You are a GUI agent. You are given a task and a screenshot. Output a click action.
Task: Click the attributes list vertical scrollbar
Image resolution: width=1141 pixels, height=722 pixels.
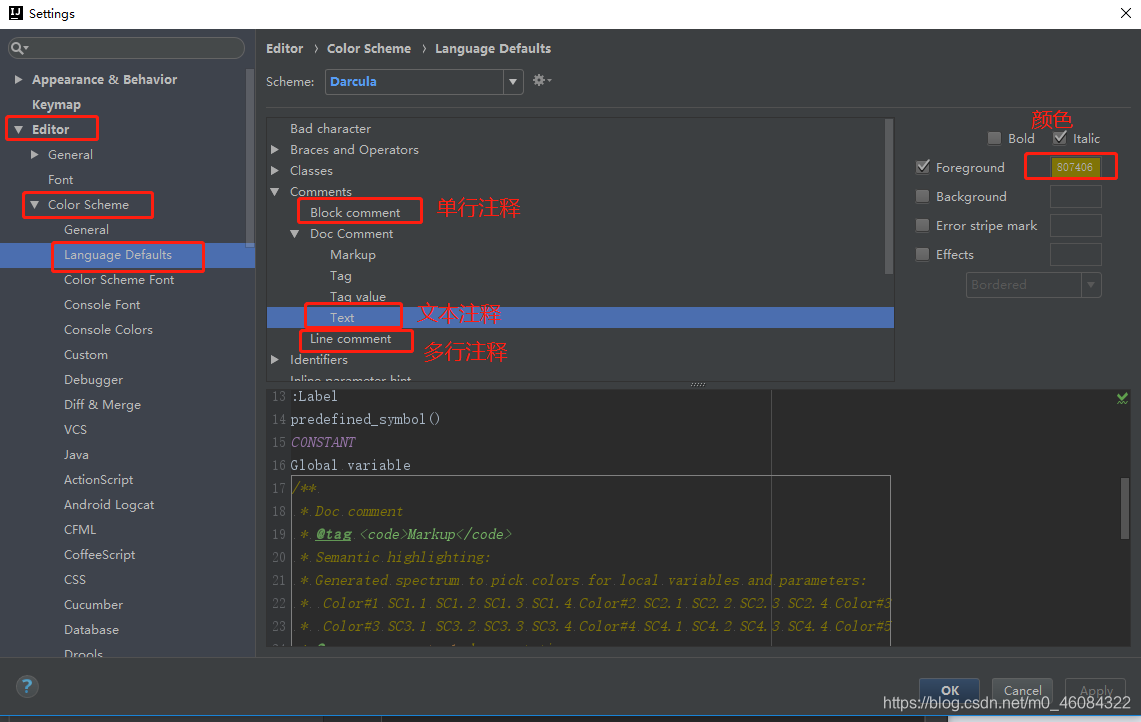point(888,197)
